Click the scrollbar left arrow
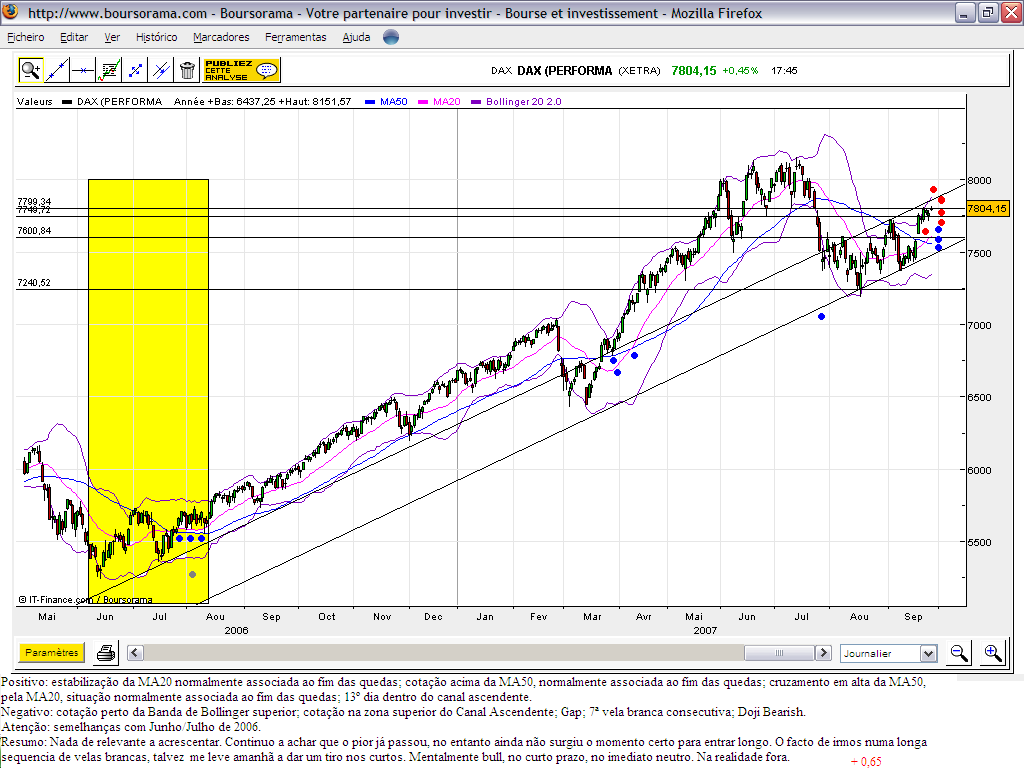The image size is (1024, 768). (135, 652)
